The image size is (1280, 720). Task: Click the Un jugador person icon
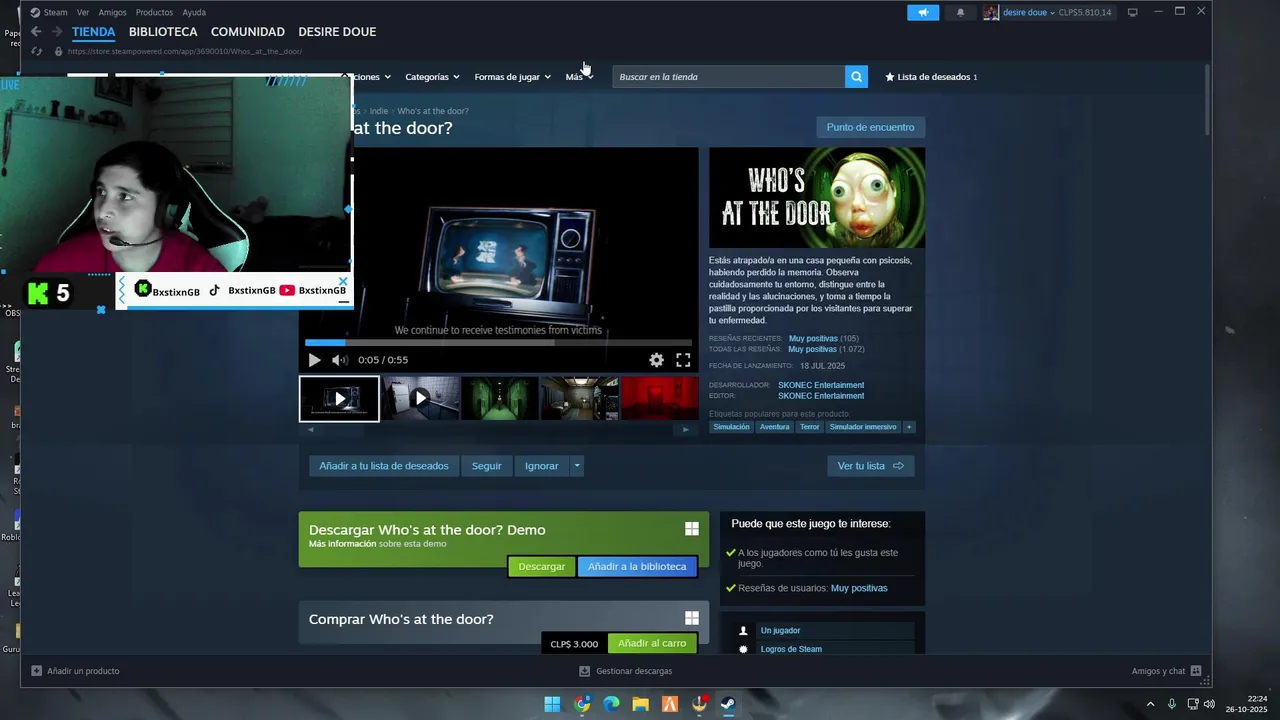(743, 631)
